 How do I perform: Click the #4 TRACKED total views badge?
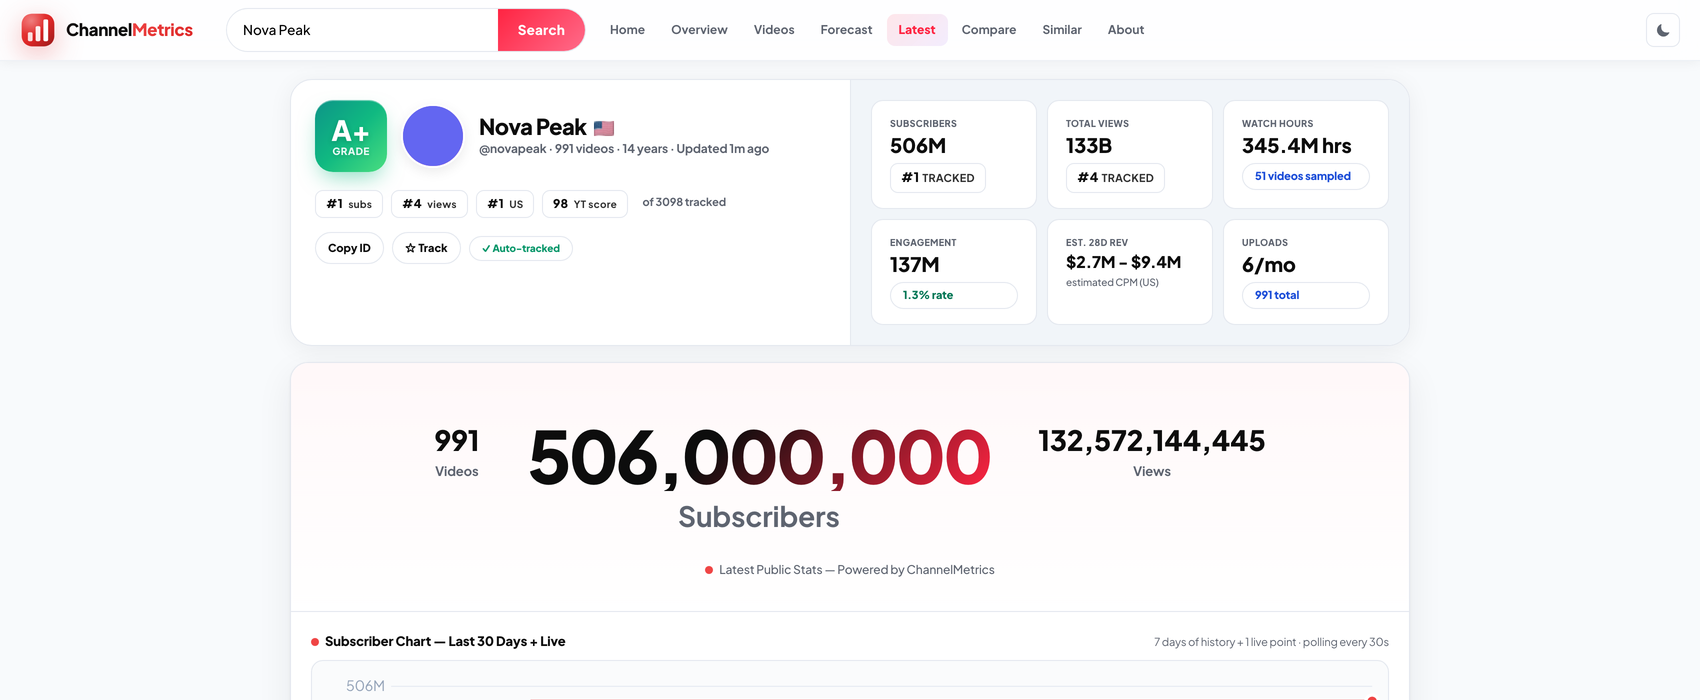coord(1115,178)
